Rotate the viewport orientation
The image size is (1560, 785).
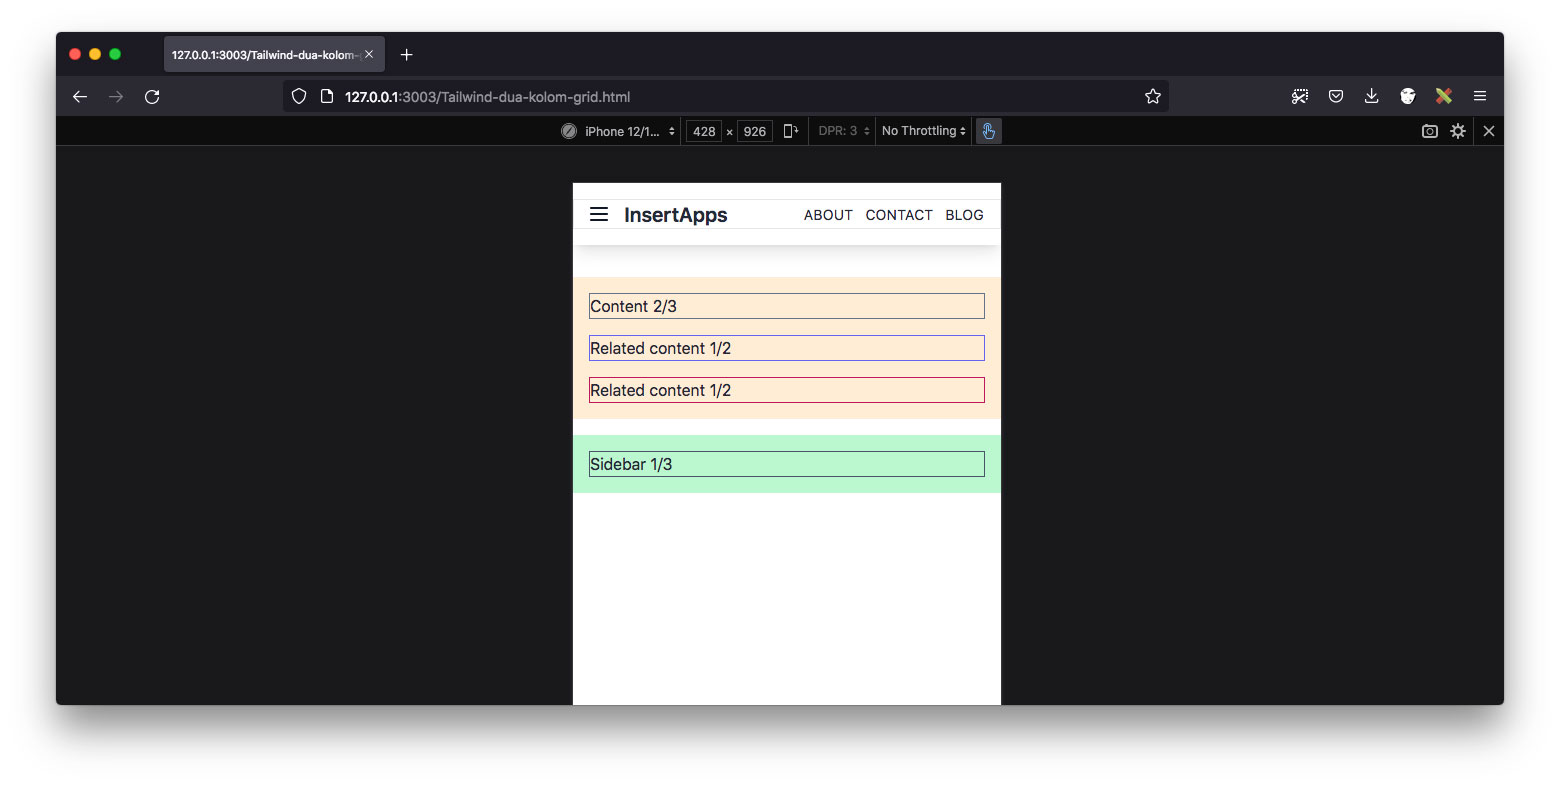pos(790,131)
